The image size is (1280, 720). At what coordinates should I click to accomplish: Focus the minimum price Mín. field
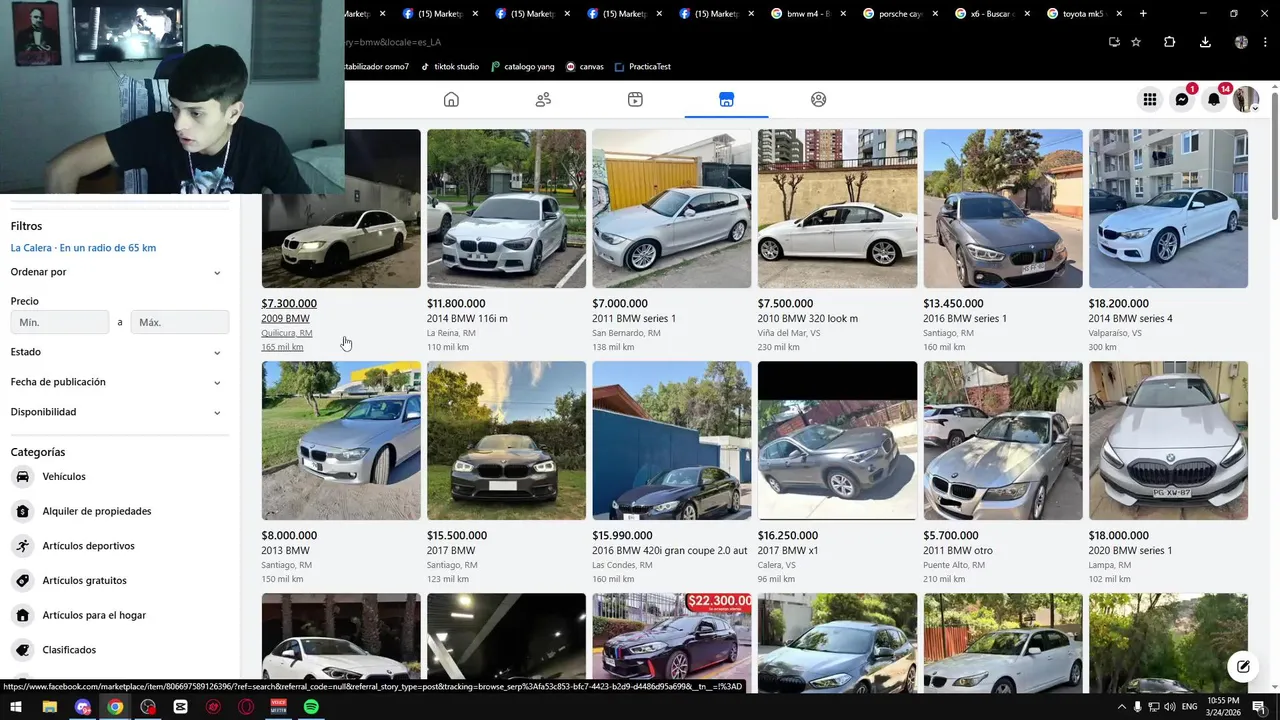(60, 322)
